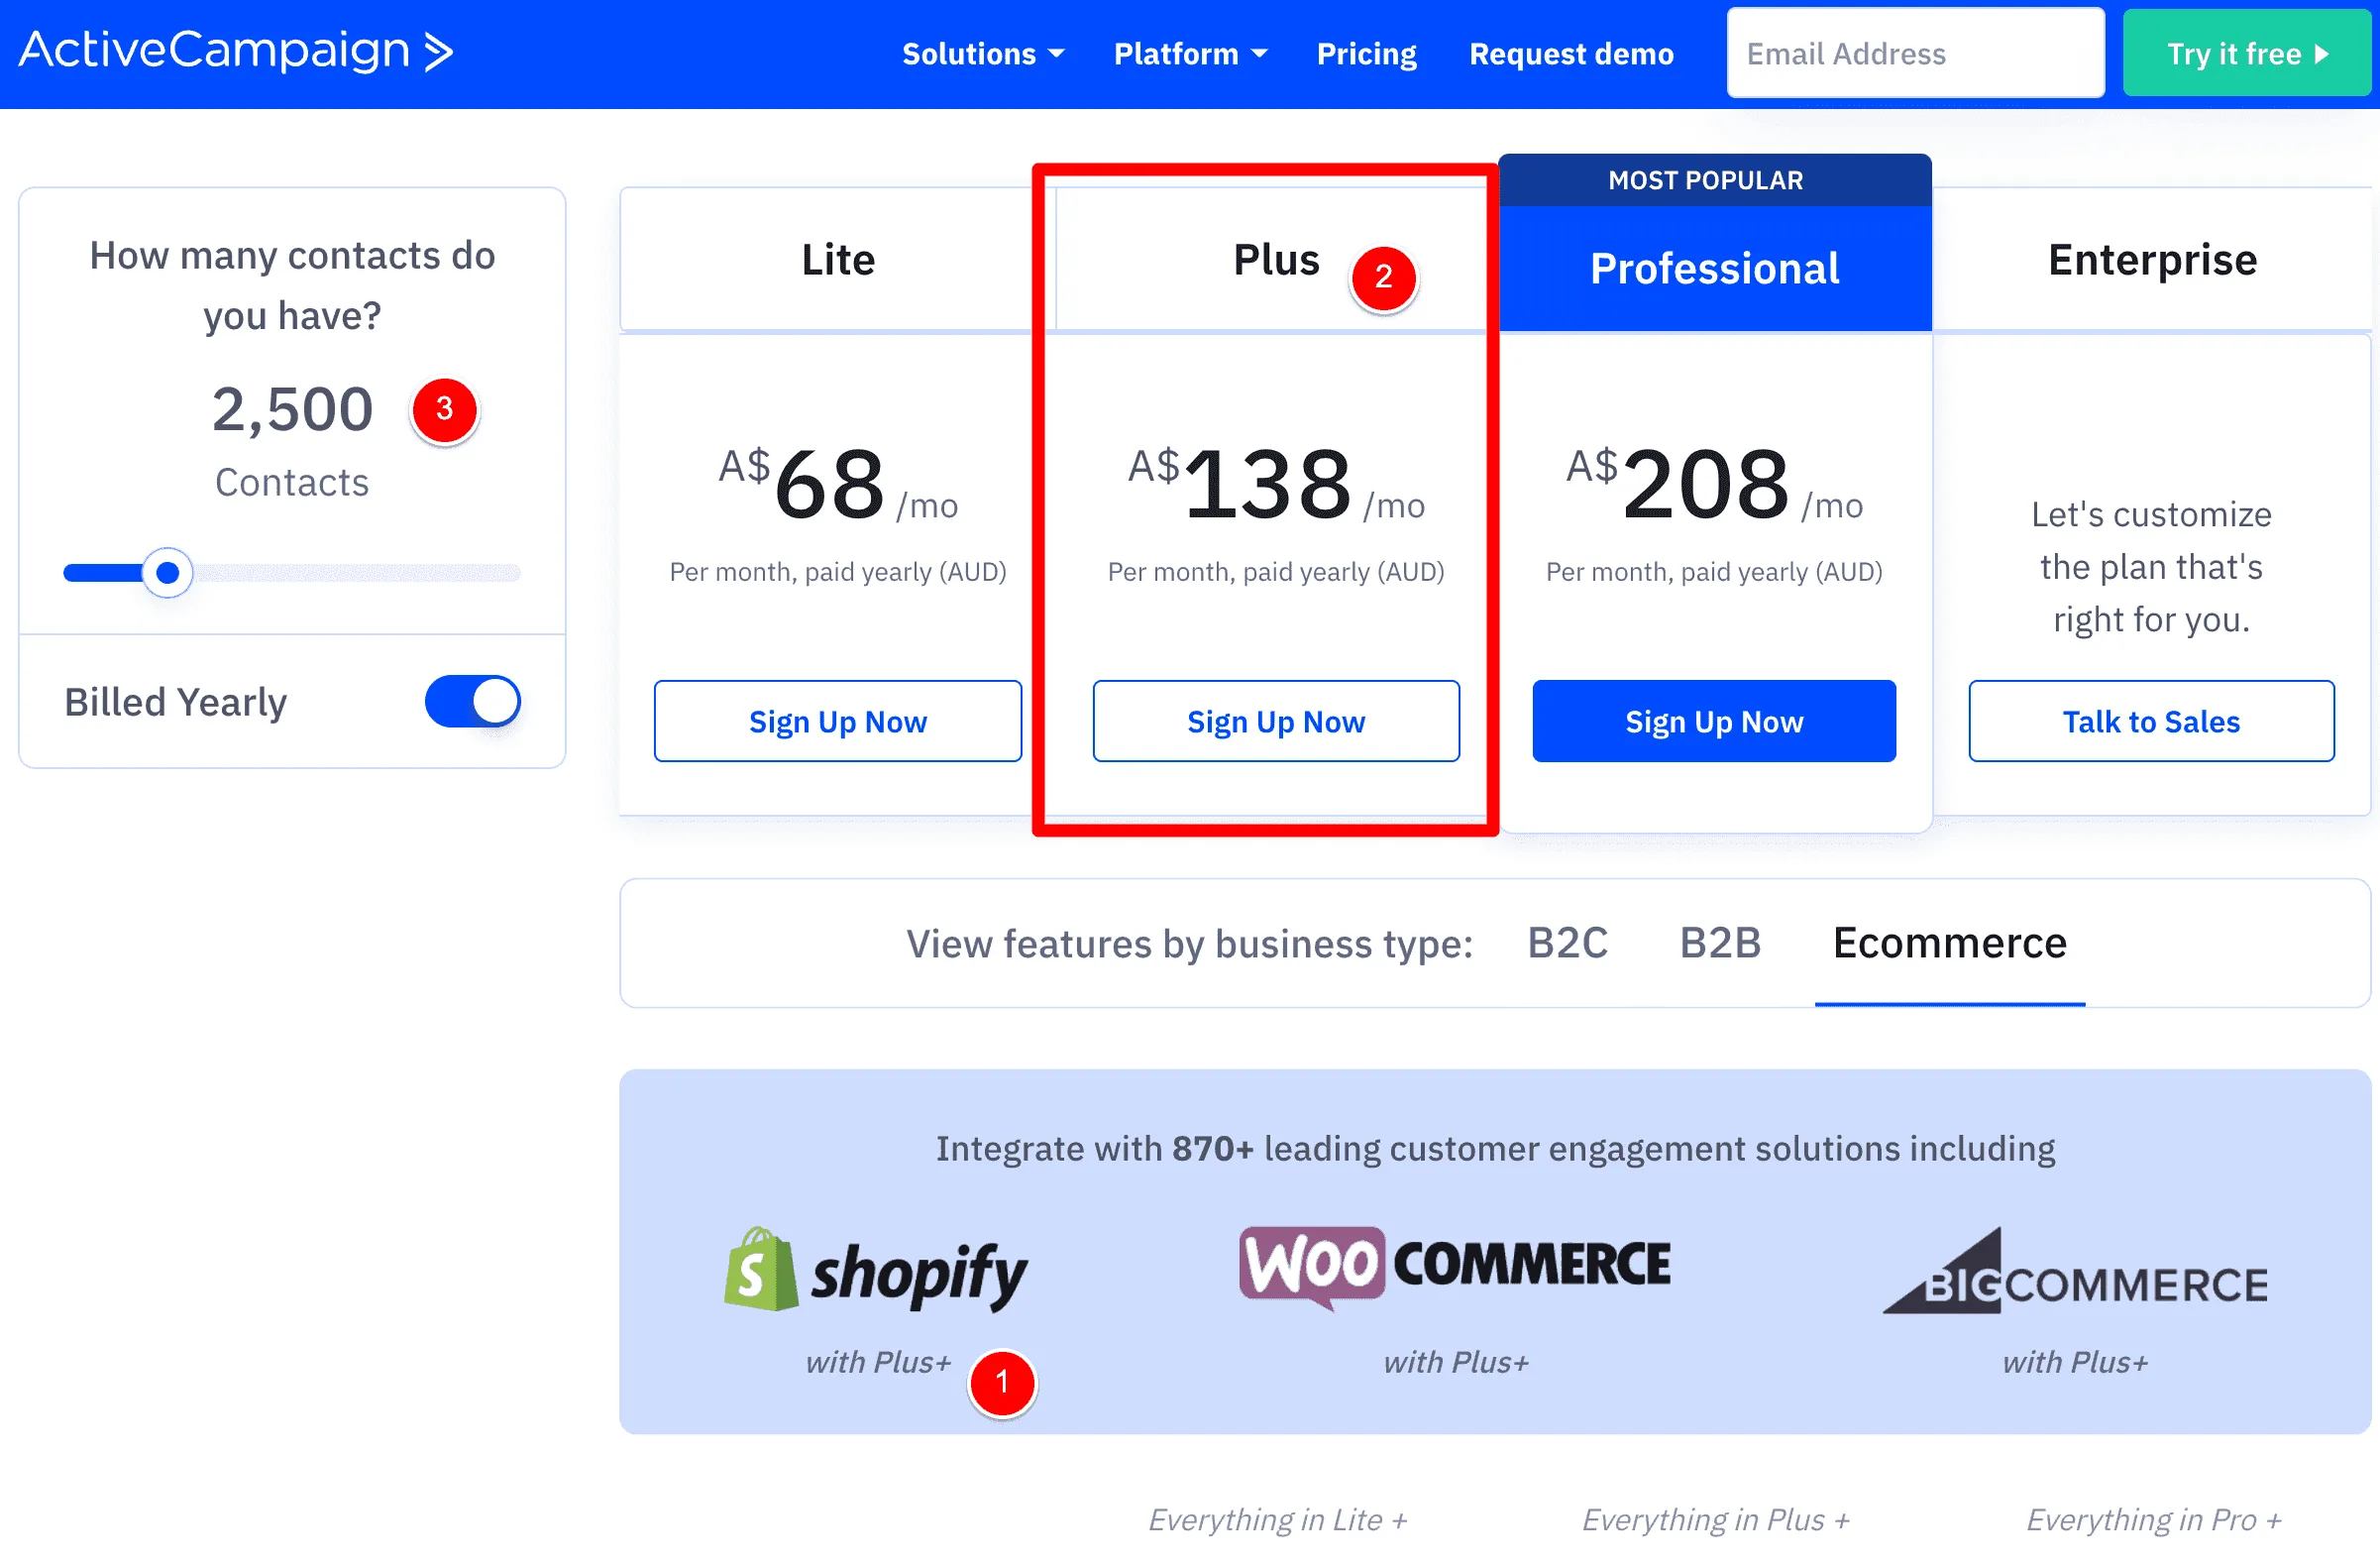Sign up for the Professional plan
The image size is (2380, 1564).
[x=1714, y=721]
